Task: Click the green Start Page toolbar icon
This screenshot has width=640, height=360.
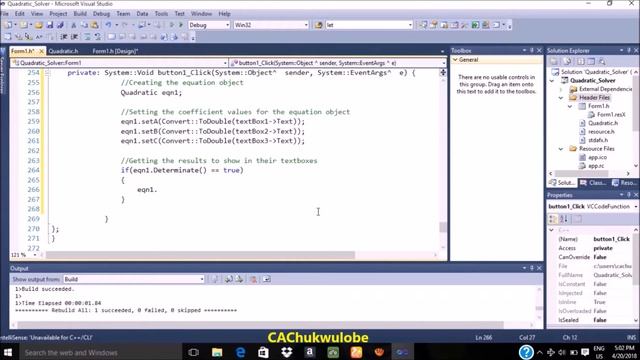Action: tap(475, 25)
